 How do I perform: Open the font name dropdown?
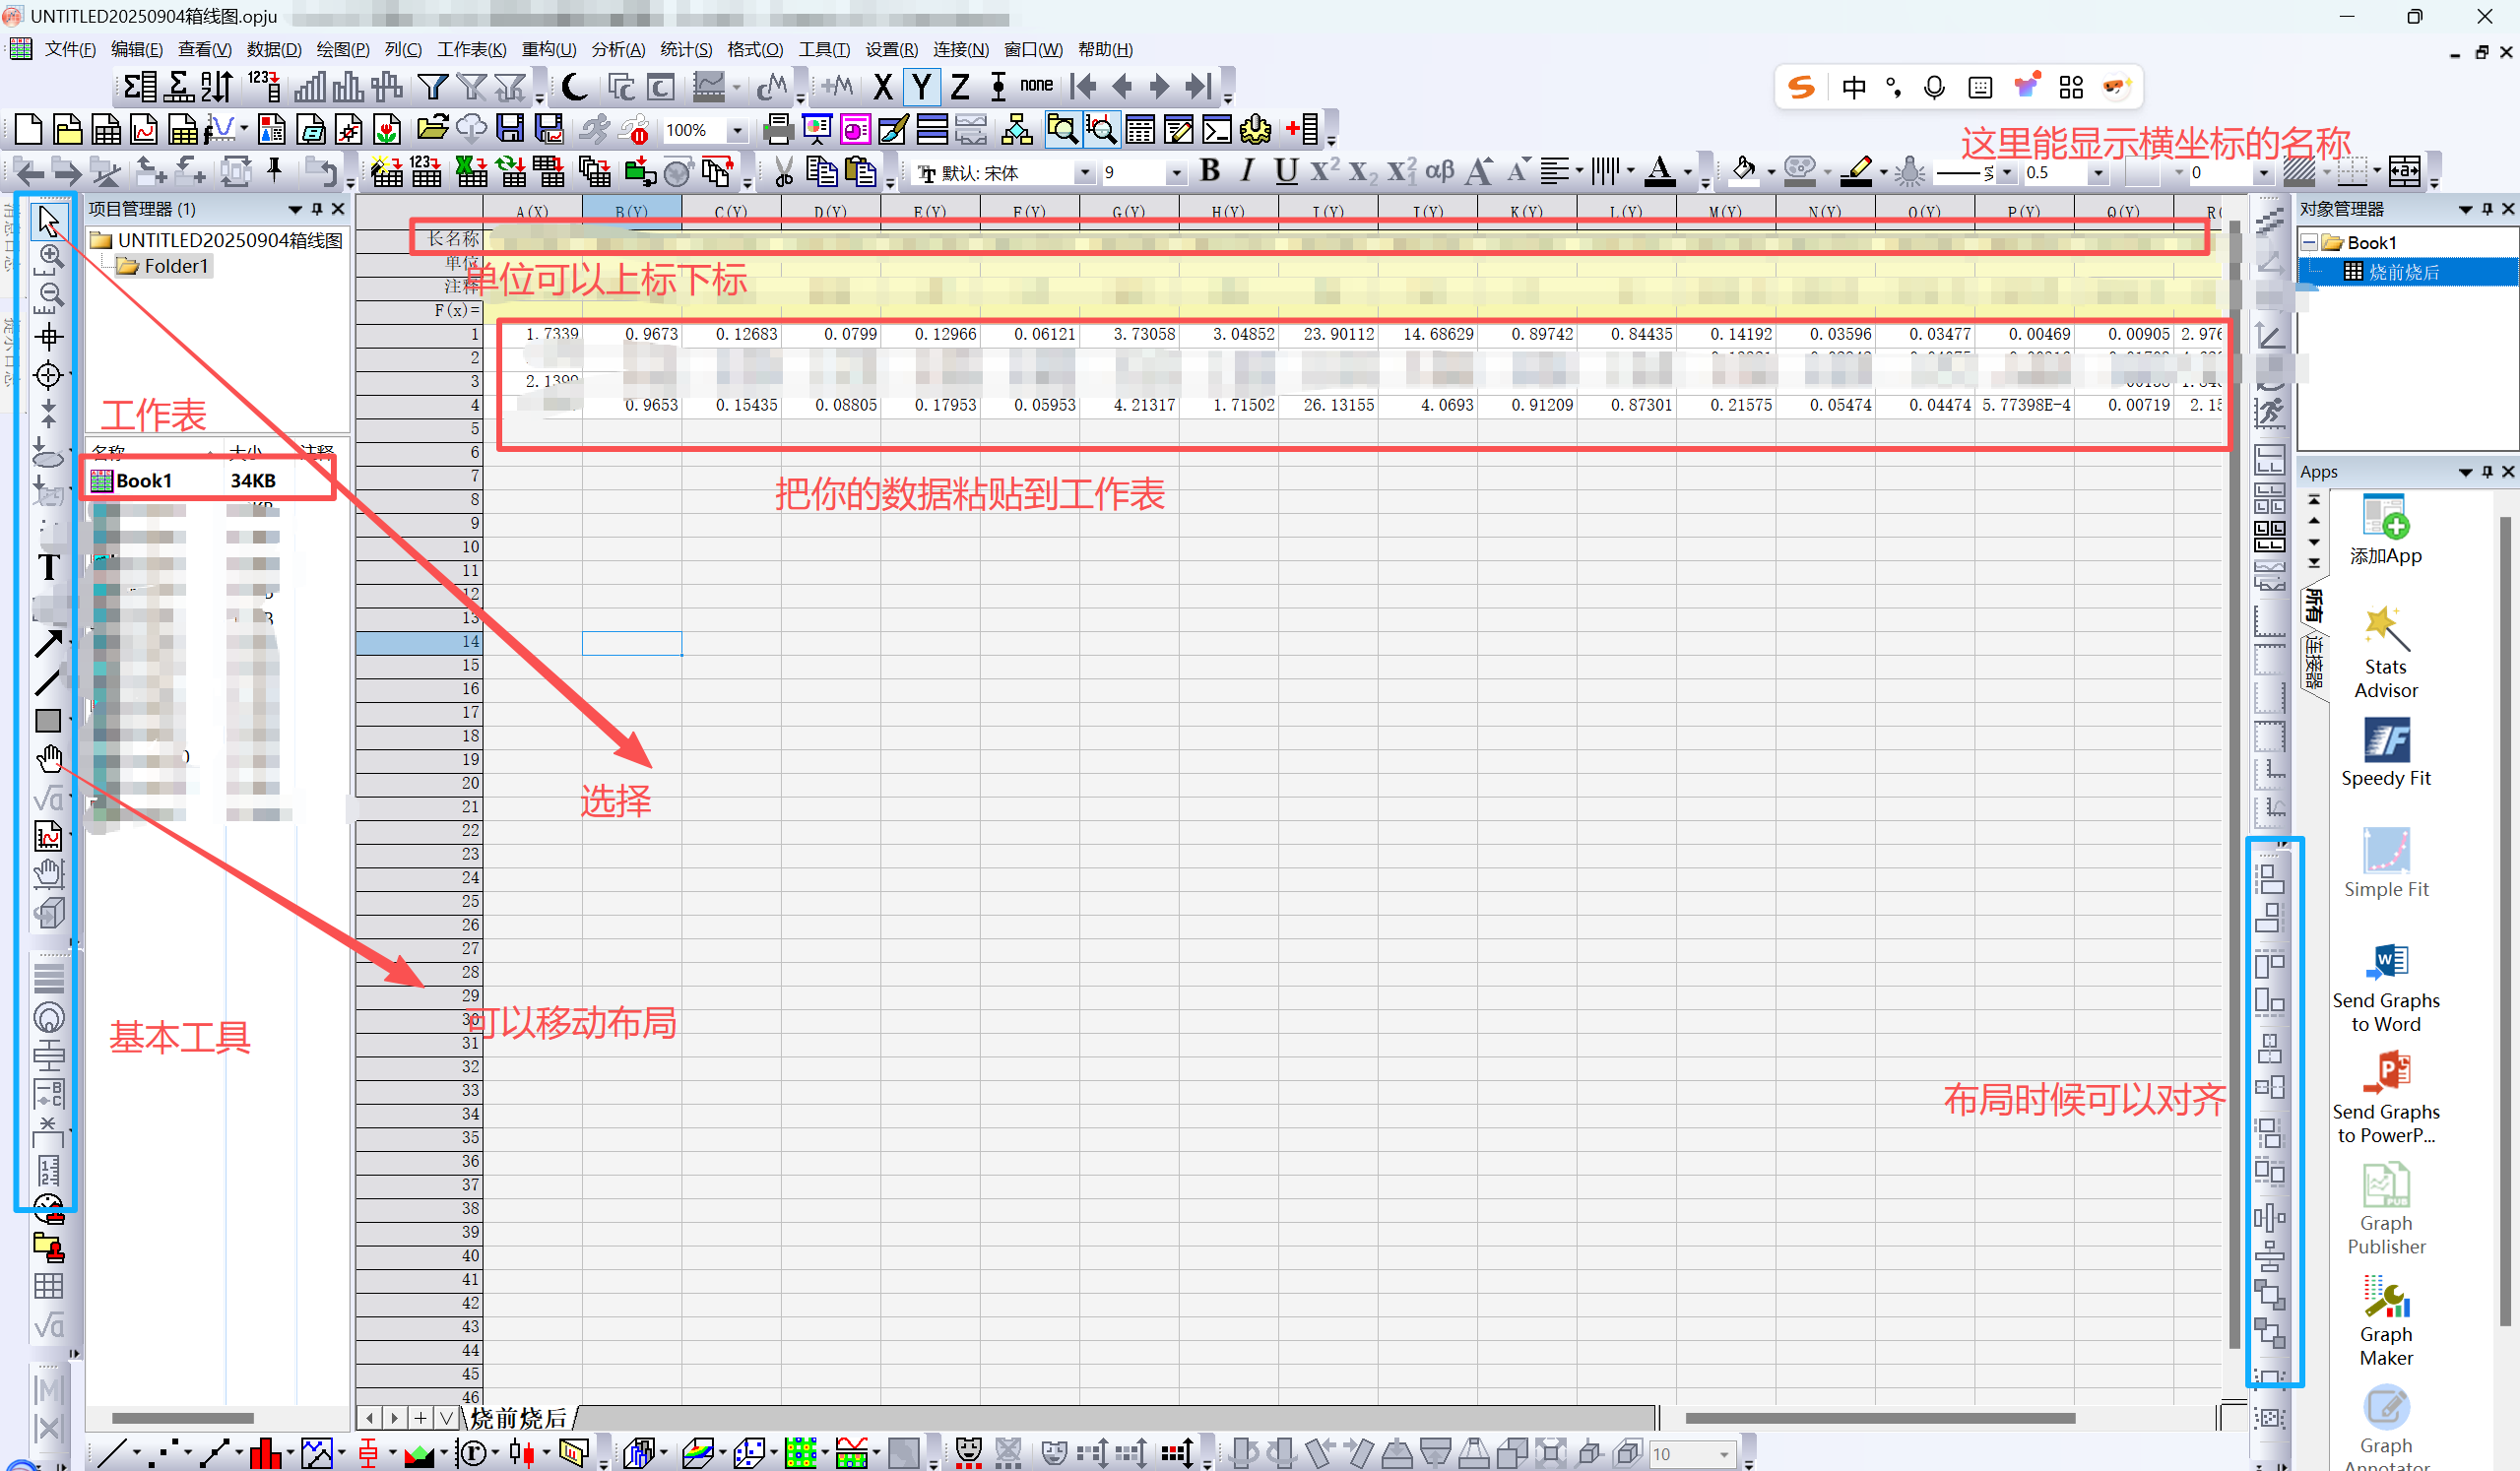1085,173
